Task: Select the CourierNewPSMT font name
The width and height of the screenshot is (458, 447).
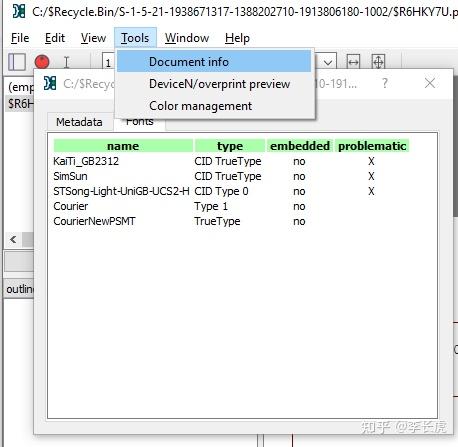Action: tap(94, 221)
